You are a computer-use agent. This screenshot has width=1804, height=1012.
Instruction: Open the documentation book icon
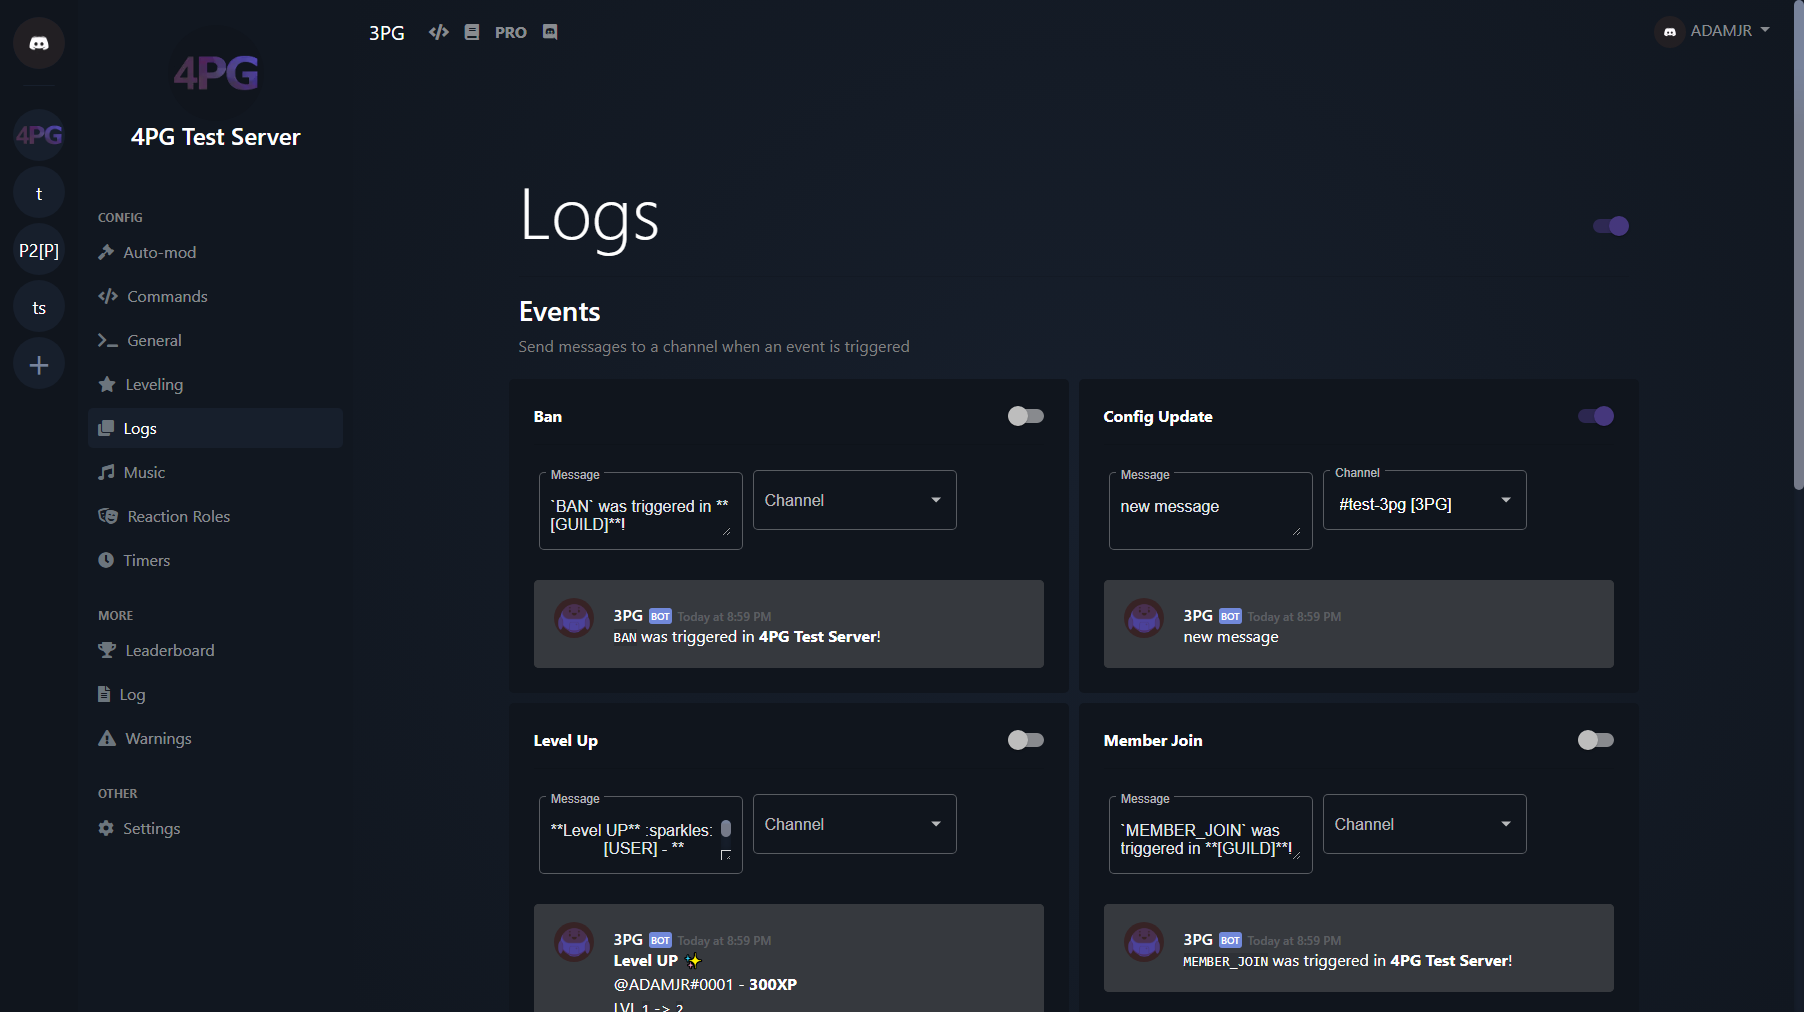tap(471, 32)
